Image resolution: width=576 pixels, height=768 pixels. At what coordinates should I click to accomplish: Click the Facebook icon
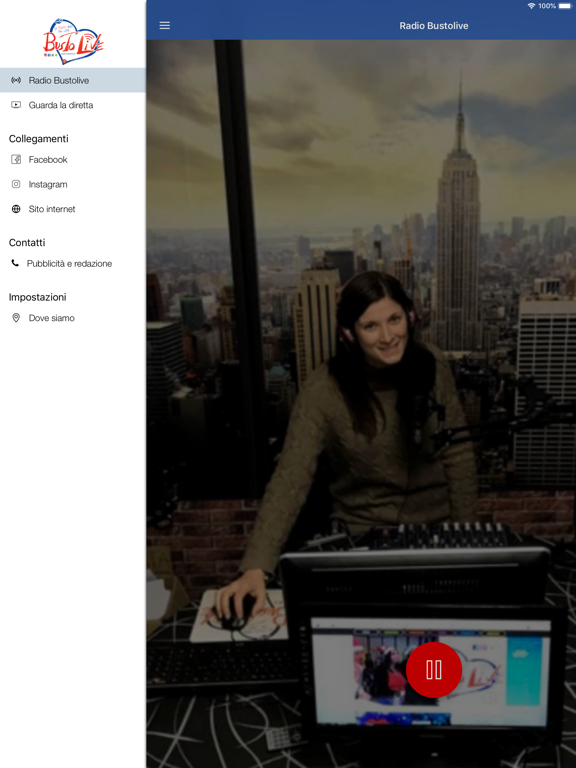point(16,159)
